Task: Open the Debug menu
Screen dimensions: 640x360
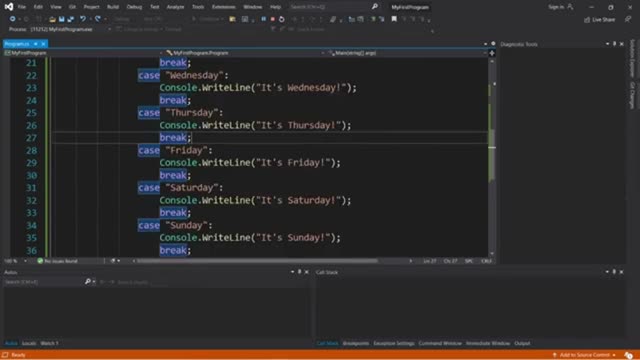Action: click(x=134, y=7)
